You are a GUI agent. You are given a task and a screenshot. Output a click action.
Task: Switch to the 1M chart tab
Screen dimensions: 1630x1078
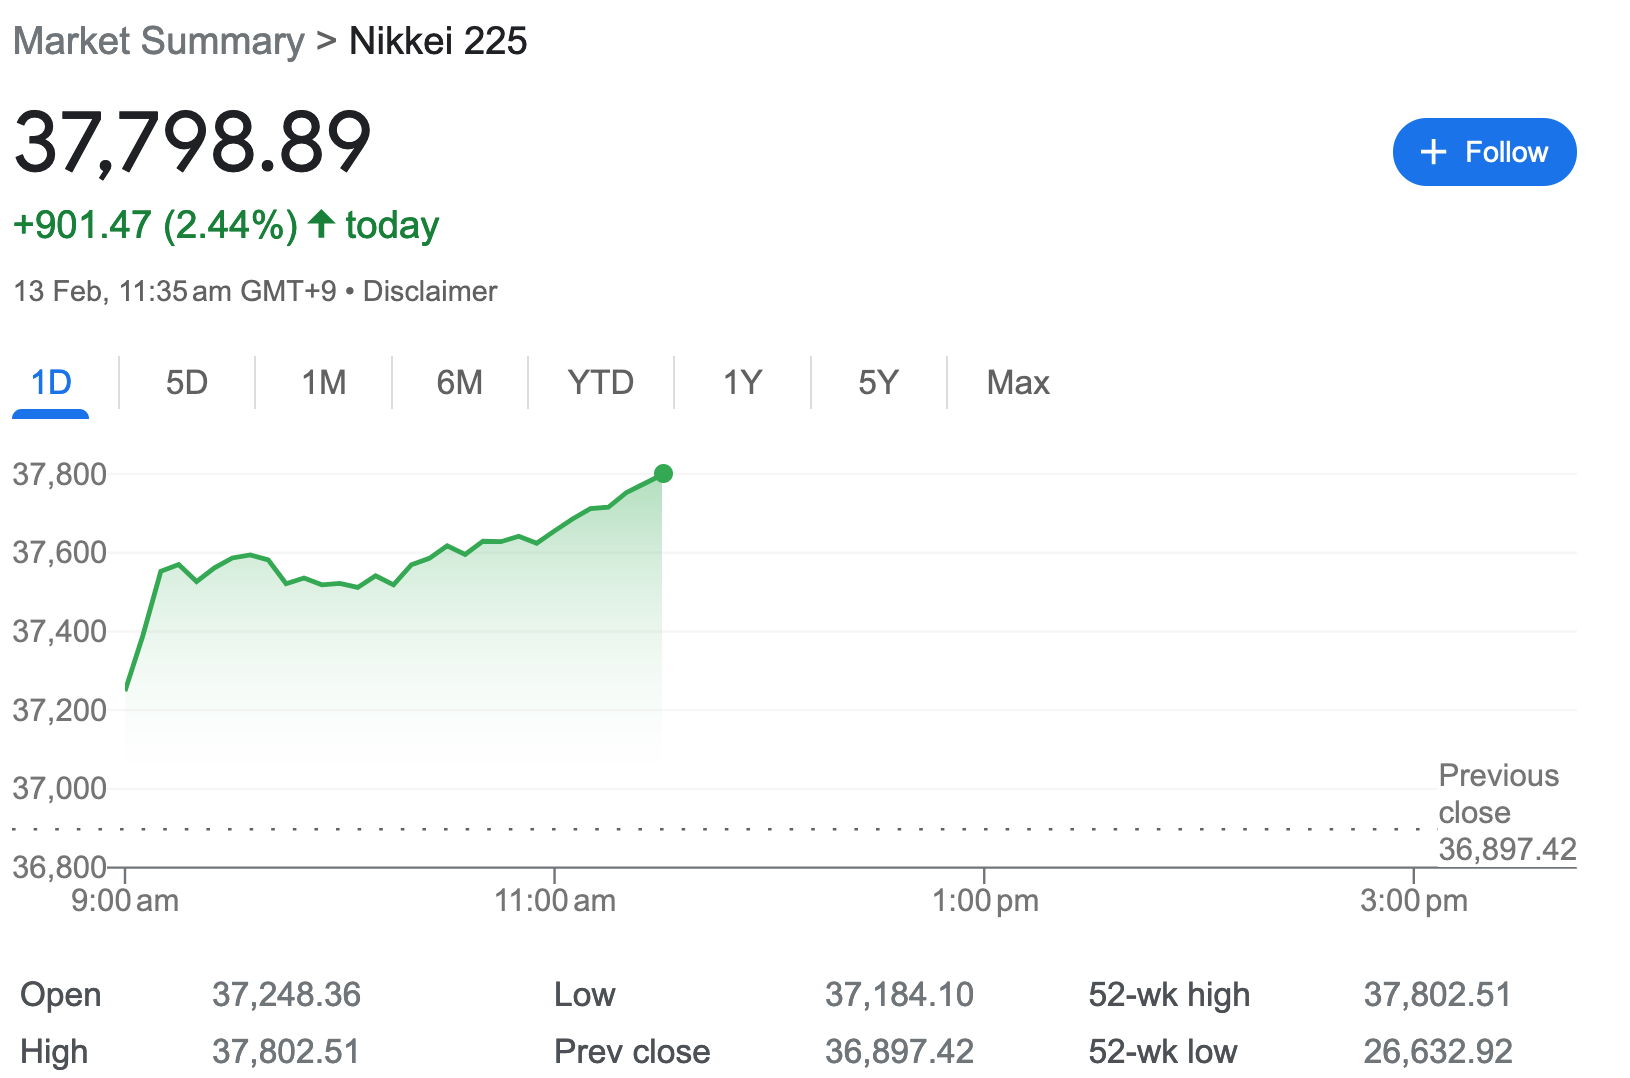323,382
